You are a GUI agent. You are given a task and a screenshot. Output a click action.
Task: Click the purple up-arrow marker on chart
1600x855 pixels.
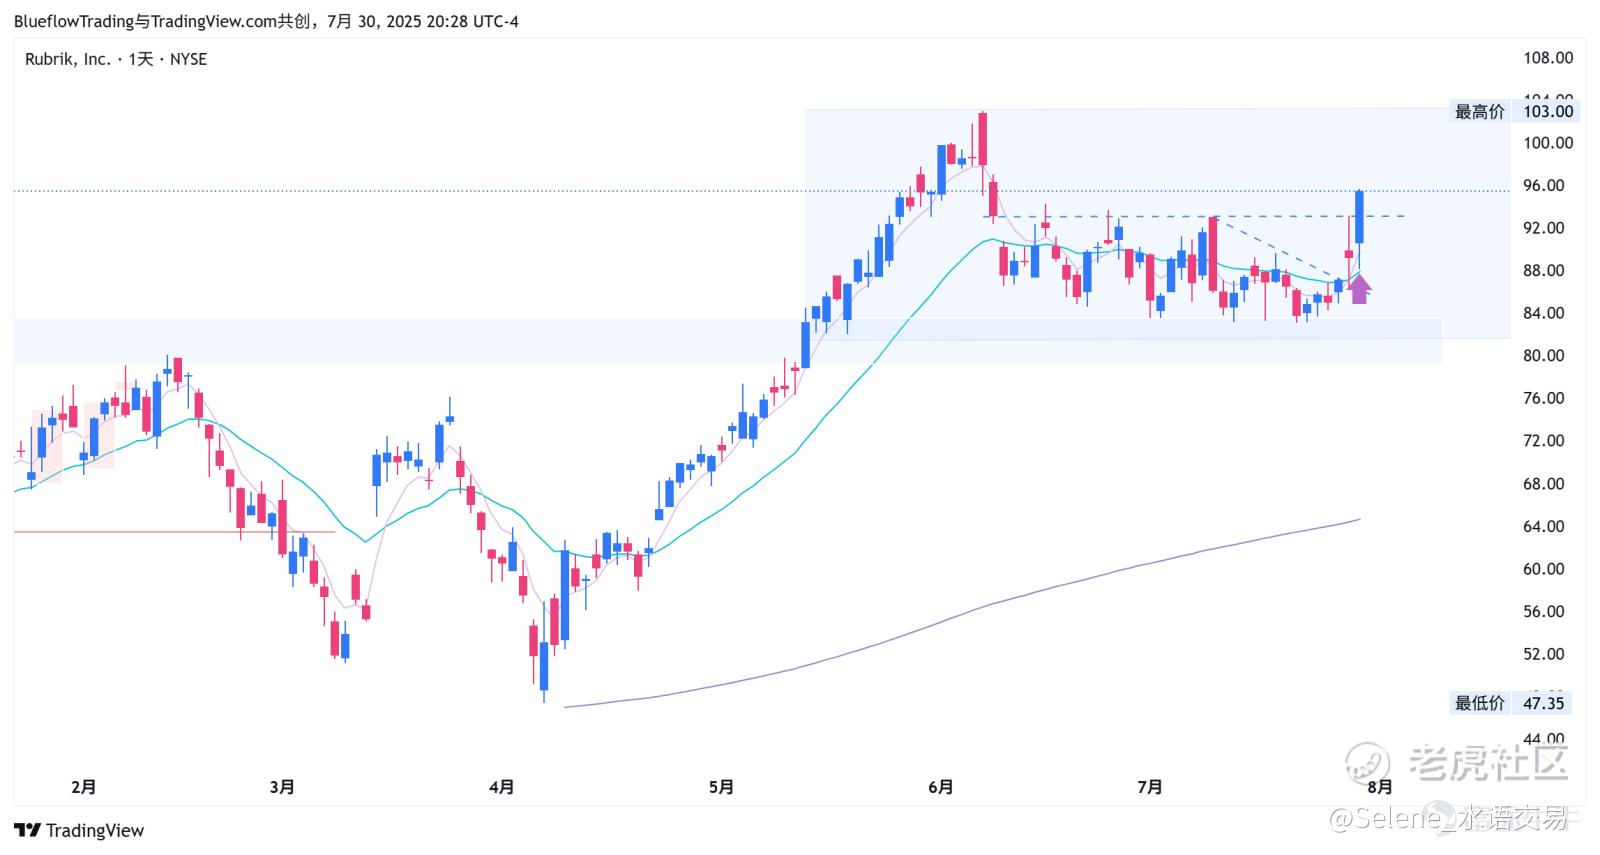tap(1359, 289)
